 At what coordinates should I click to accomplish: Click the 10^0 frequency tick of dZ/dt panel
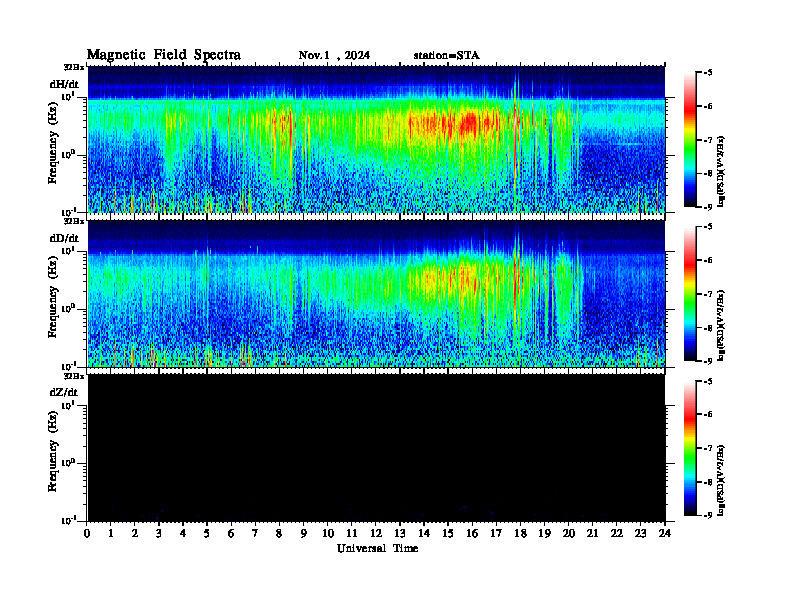pos(68,463)
